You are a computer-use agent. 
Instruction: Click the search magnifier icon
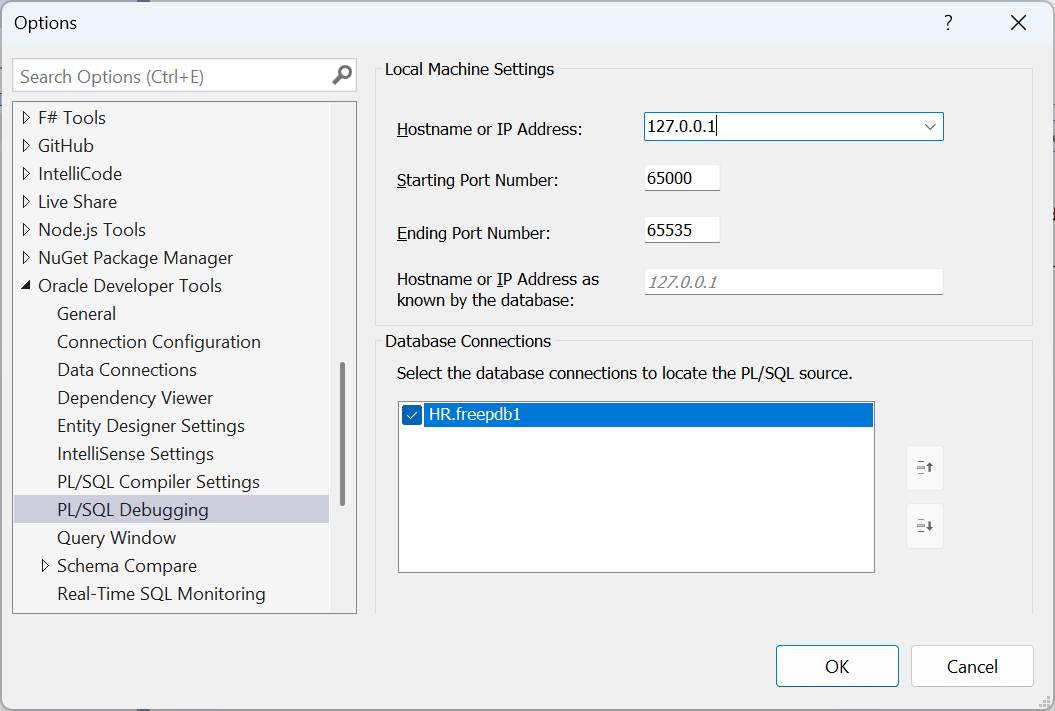click(341, 75)
